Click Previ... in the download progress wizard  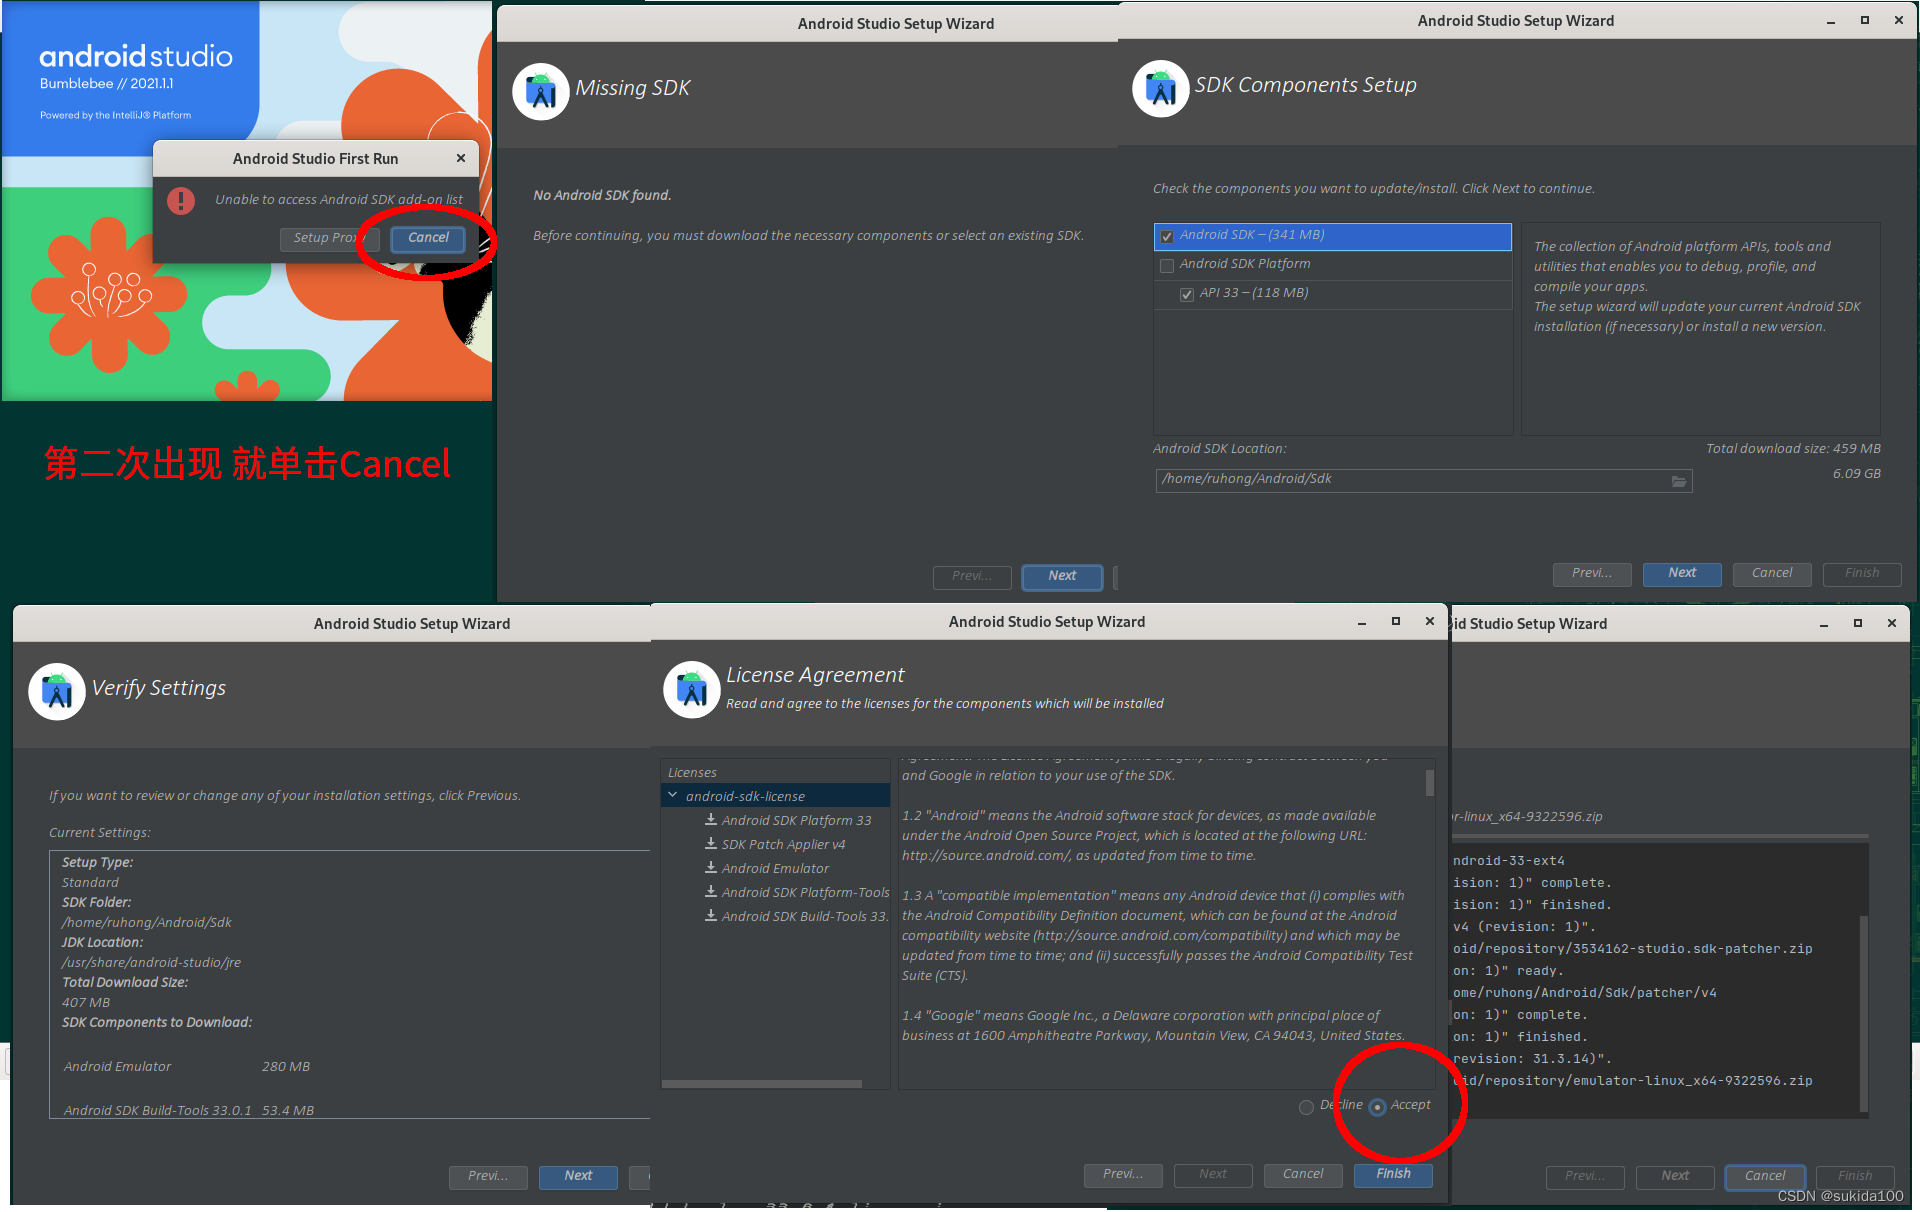pyautogui.click(x=1585, y=1177)
